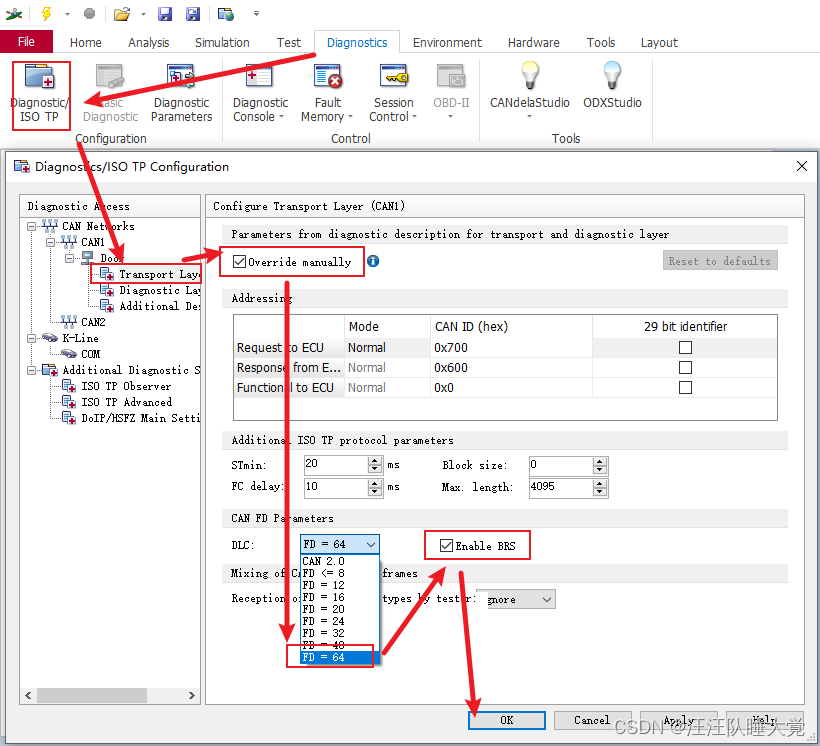Choose FD = 12 from the DLC list
Screen dimensions: 820x746
(339, 585)
